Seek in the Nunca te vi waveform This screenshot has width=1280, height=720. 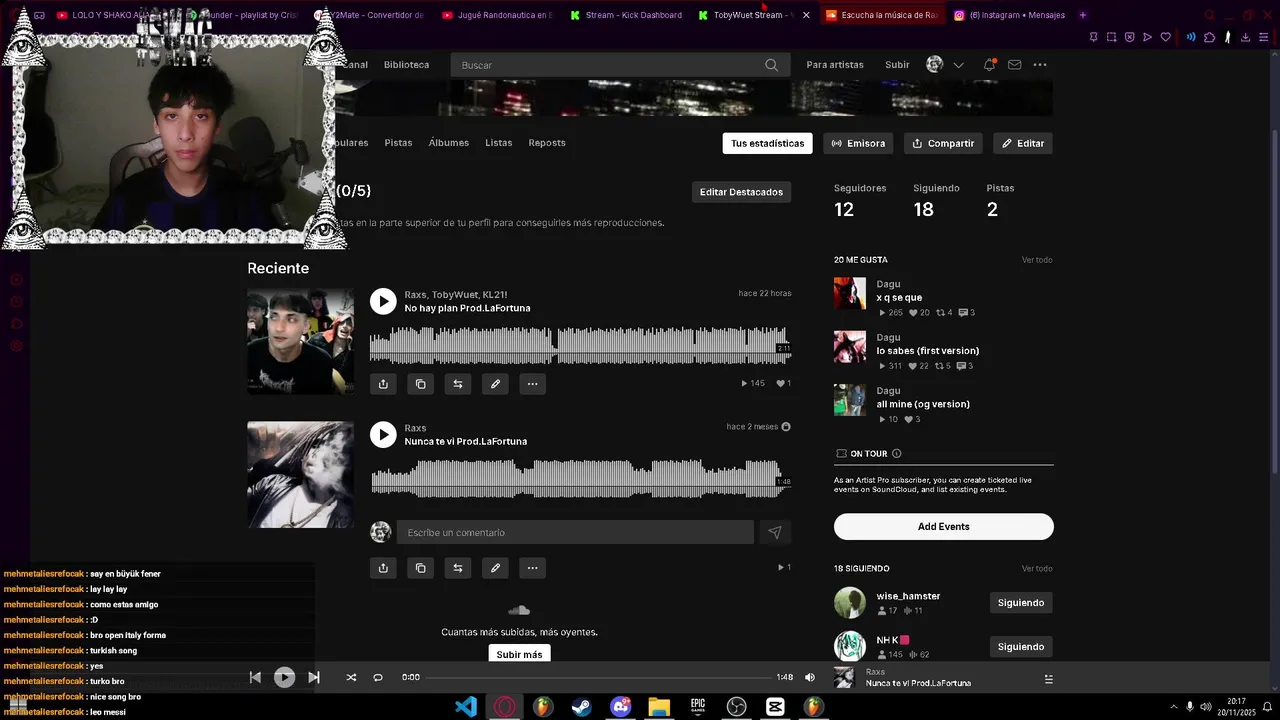580,478
